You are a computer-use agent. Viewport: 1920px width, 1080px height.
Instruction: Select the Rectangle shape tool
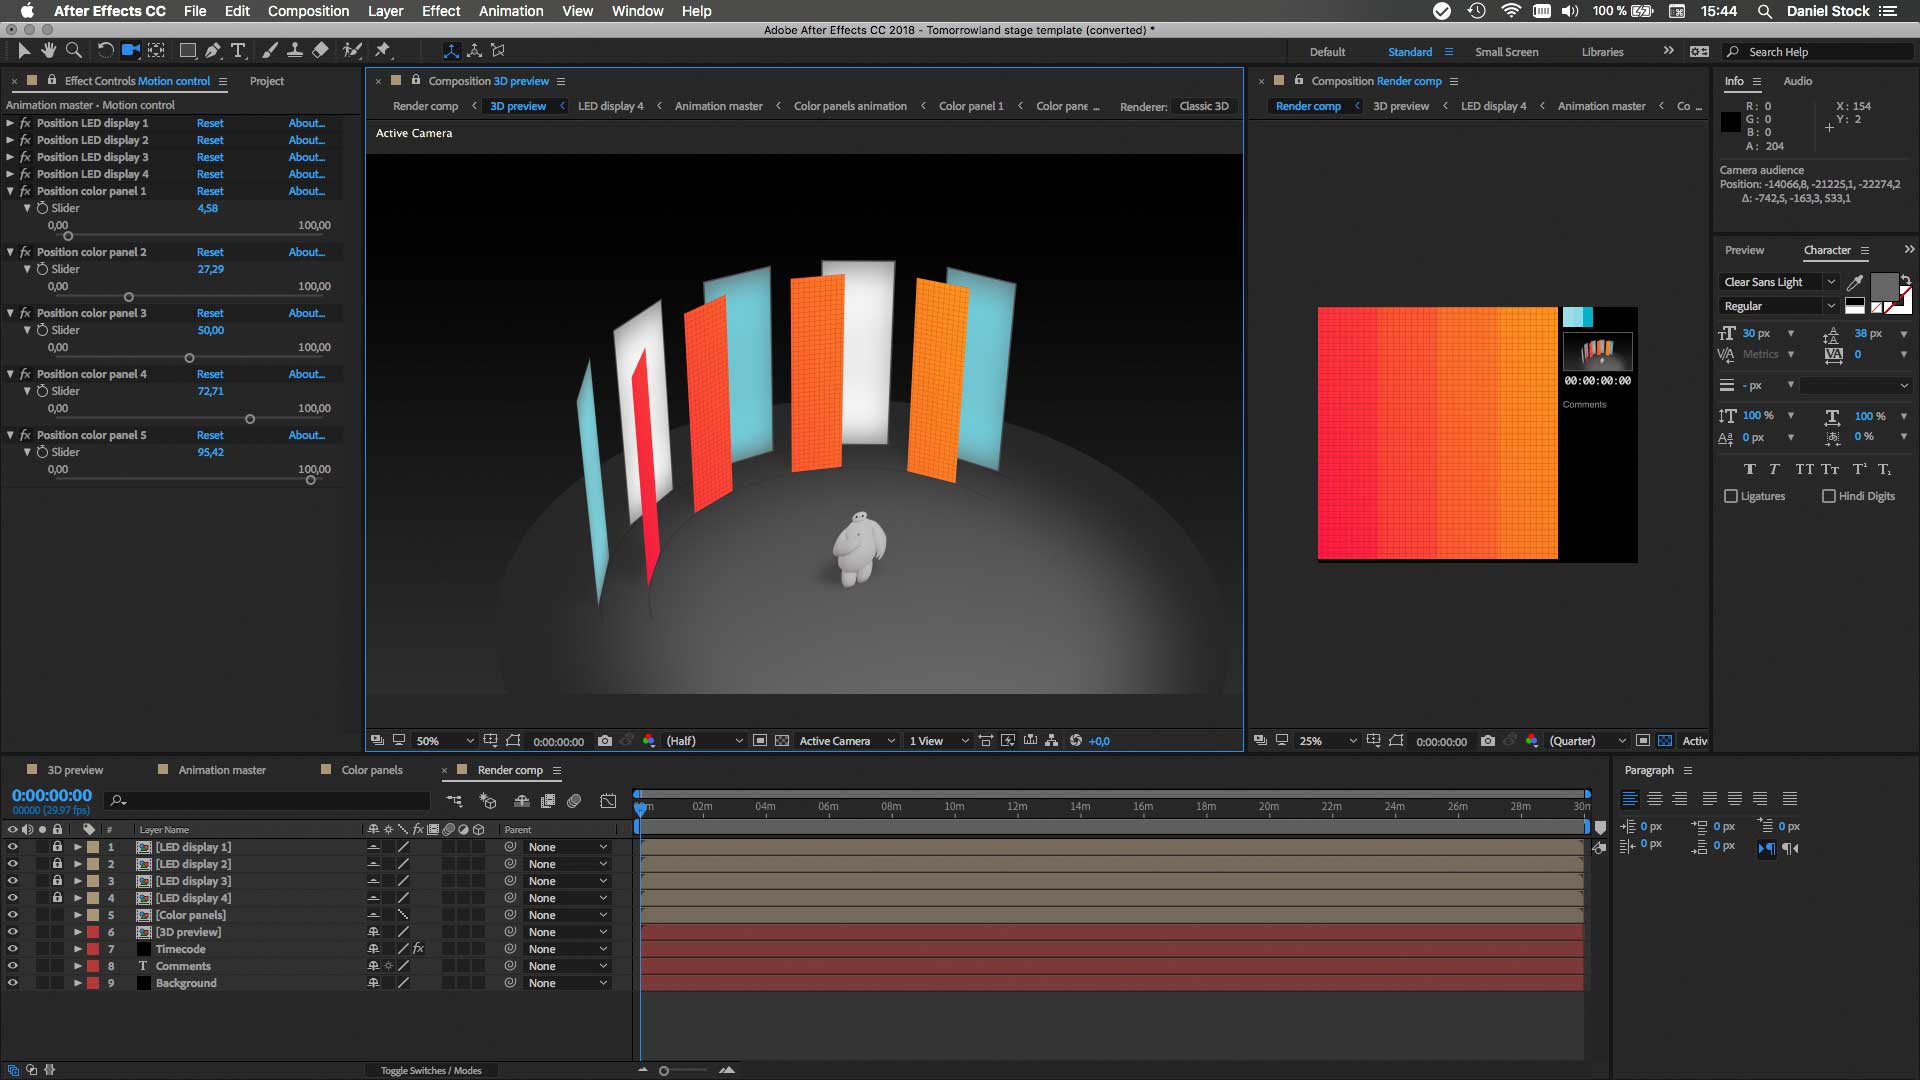click(x=187, y=50)
